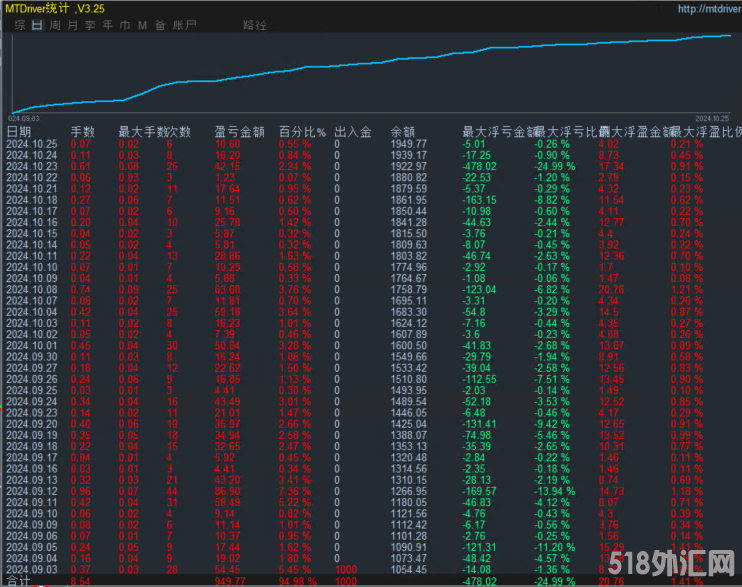
Task: Click the 余额 column header
Action: click(x=402, y=131)
